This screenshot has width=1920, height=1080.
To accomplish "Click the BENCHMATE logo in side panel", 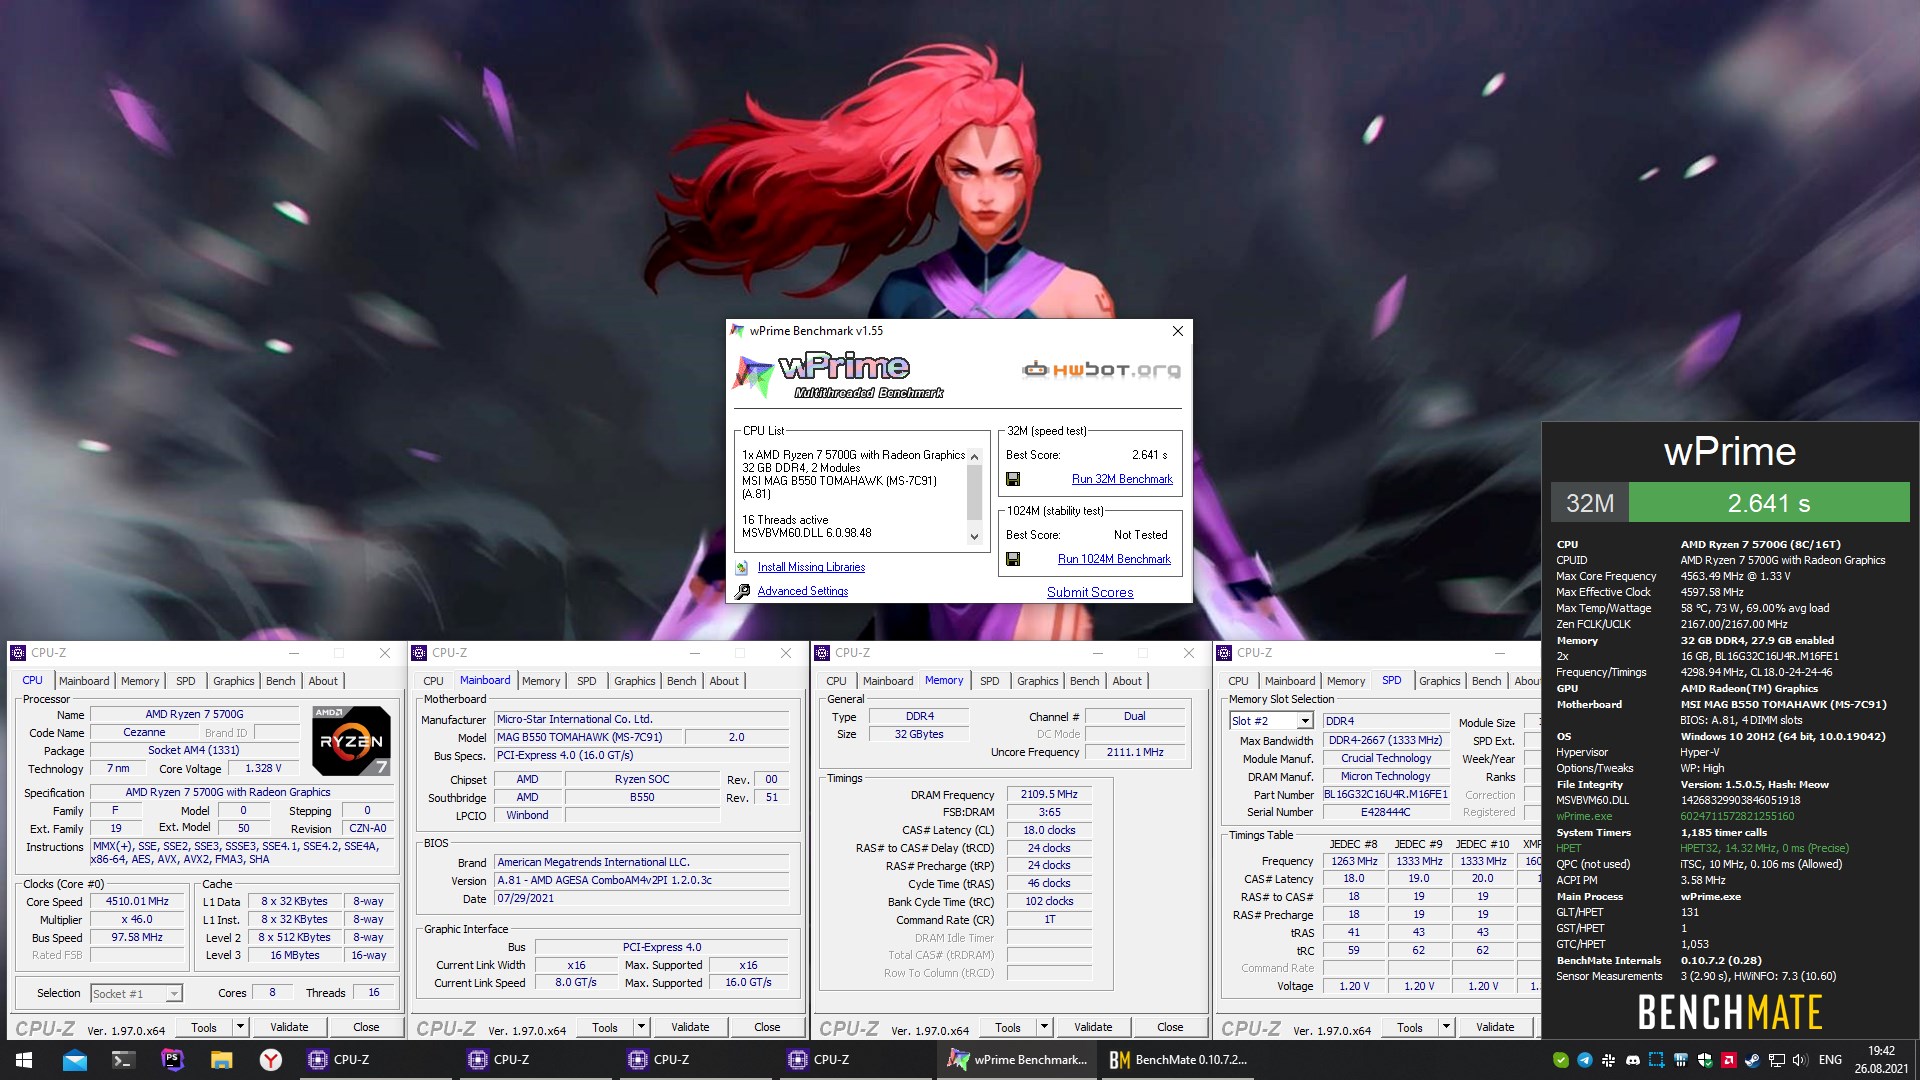I will [x=1730, y=1012].
